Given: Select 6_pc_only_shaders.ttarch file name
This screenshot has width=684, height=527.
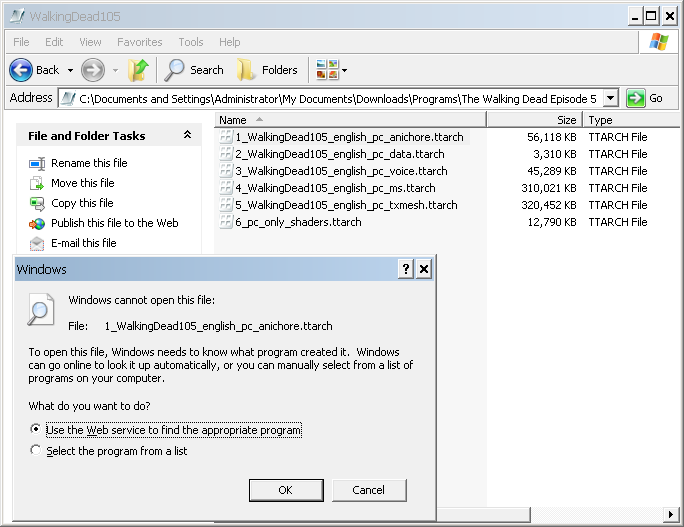Looking at the screenshot, I should coord(298,222).
